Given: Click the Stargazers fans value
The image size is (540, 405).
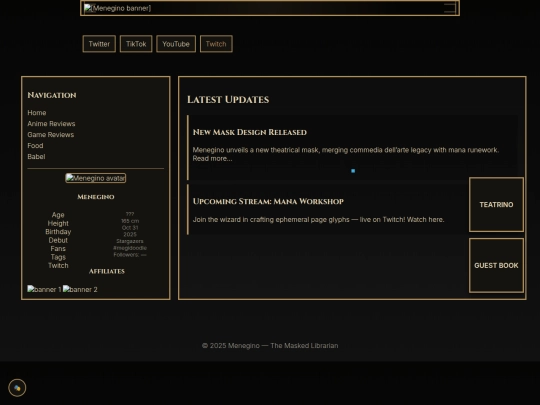Looking at the screenshot, I should [130, 241].
